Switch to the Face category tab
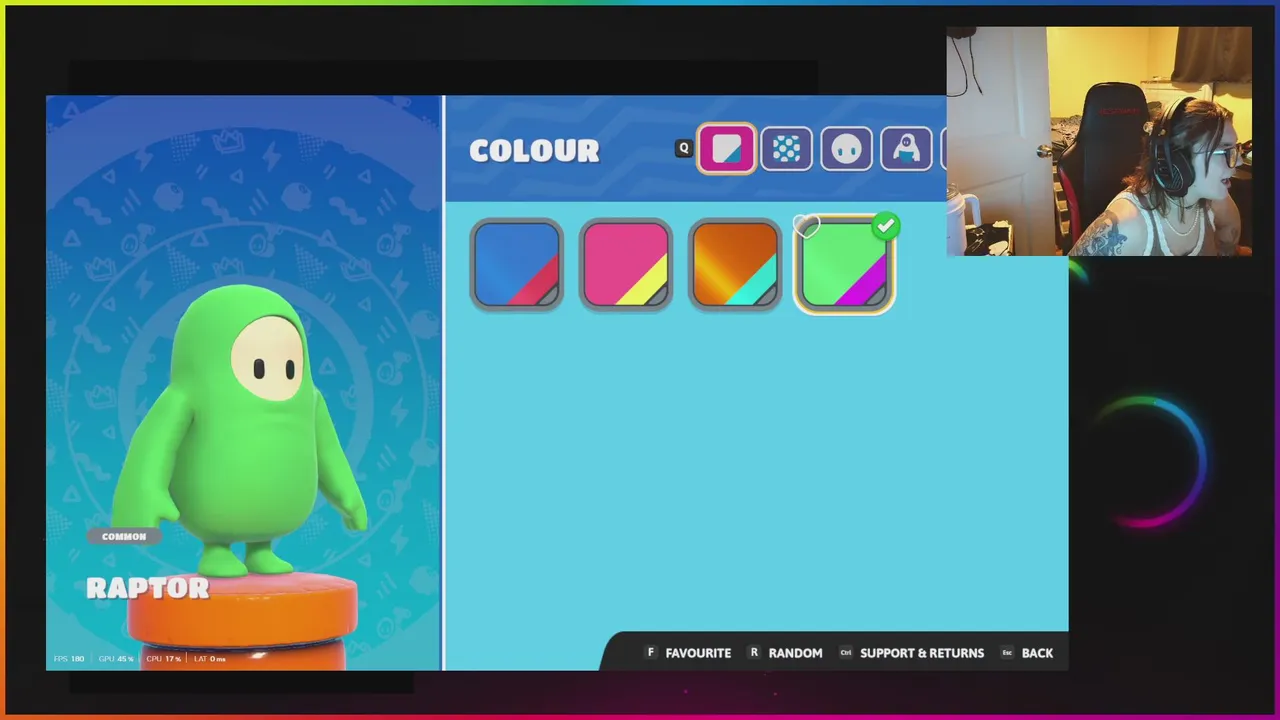Viewport: 1280px width, 720px height. (846, 150)
